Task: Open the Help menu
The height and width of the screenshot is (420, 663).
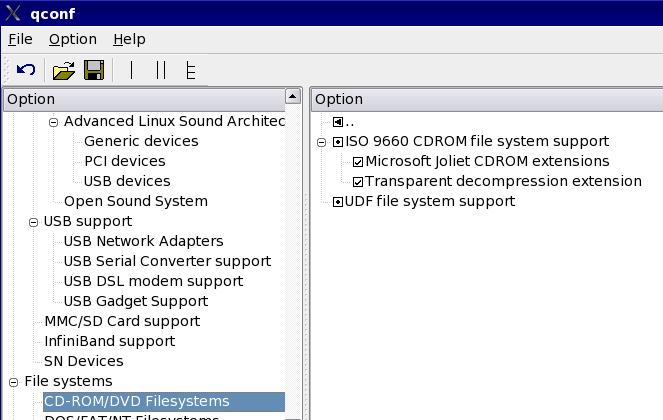Action: (129, 39)
